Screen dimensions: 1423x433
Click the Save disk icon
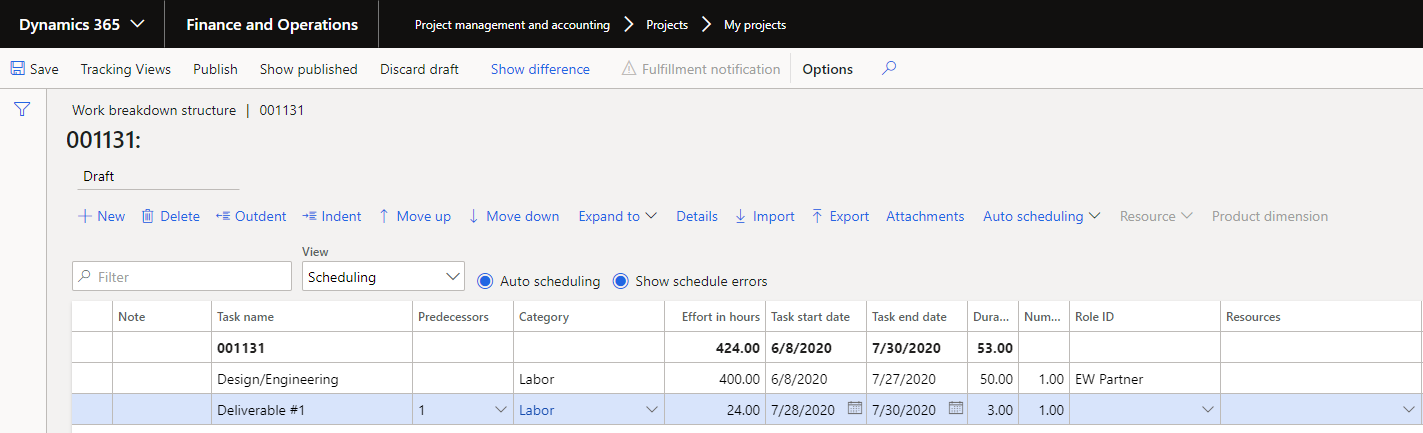[17, 69]
